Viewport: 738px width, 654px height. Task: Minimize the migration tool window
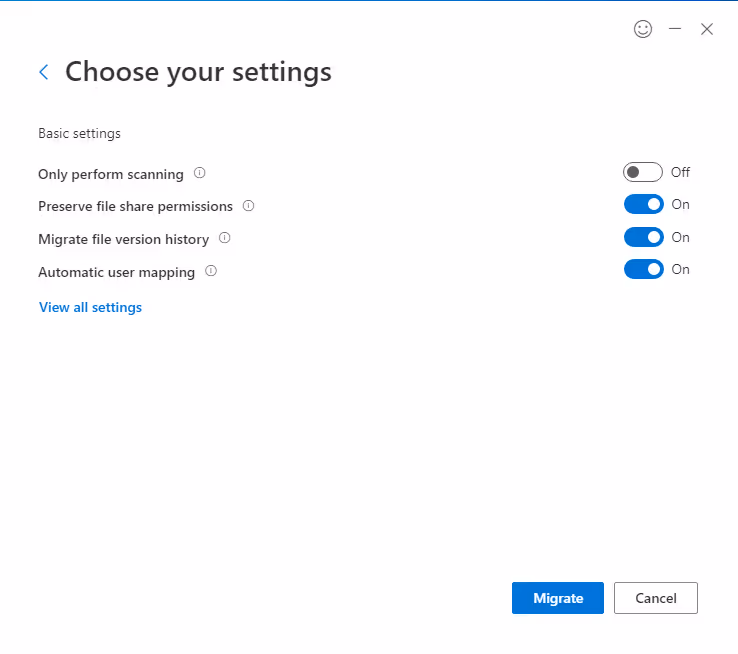675,29
